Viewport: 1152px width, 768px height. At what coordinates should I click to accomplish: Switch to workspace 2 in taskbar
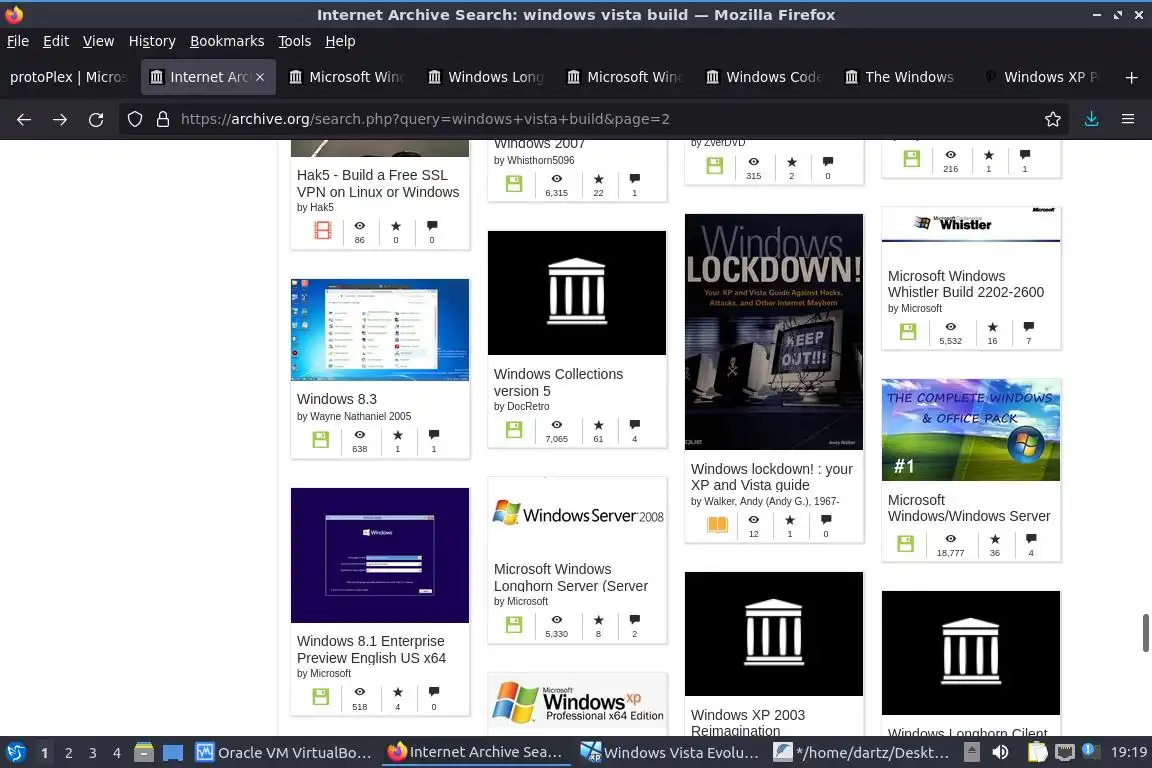tap(68, 753)
